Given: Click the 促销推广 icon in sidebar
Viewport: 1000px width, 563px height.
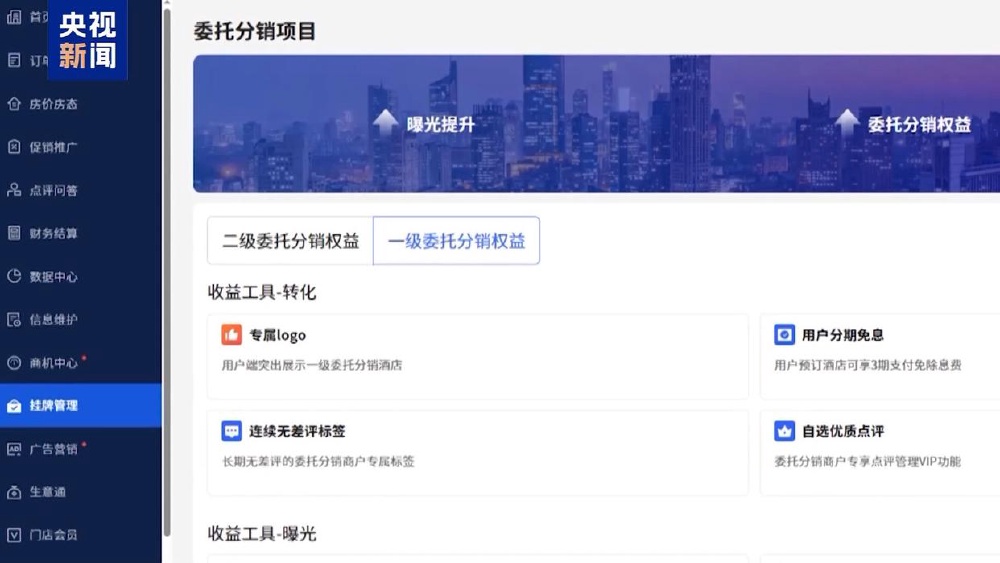Looking at the screenshot, I should pyautogui.click(x=14, y=147).
